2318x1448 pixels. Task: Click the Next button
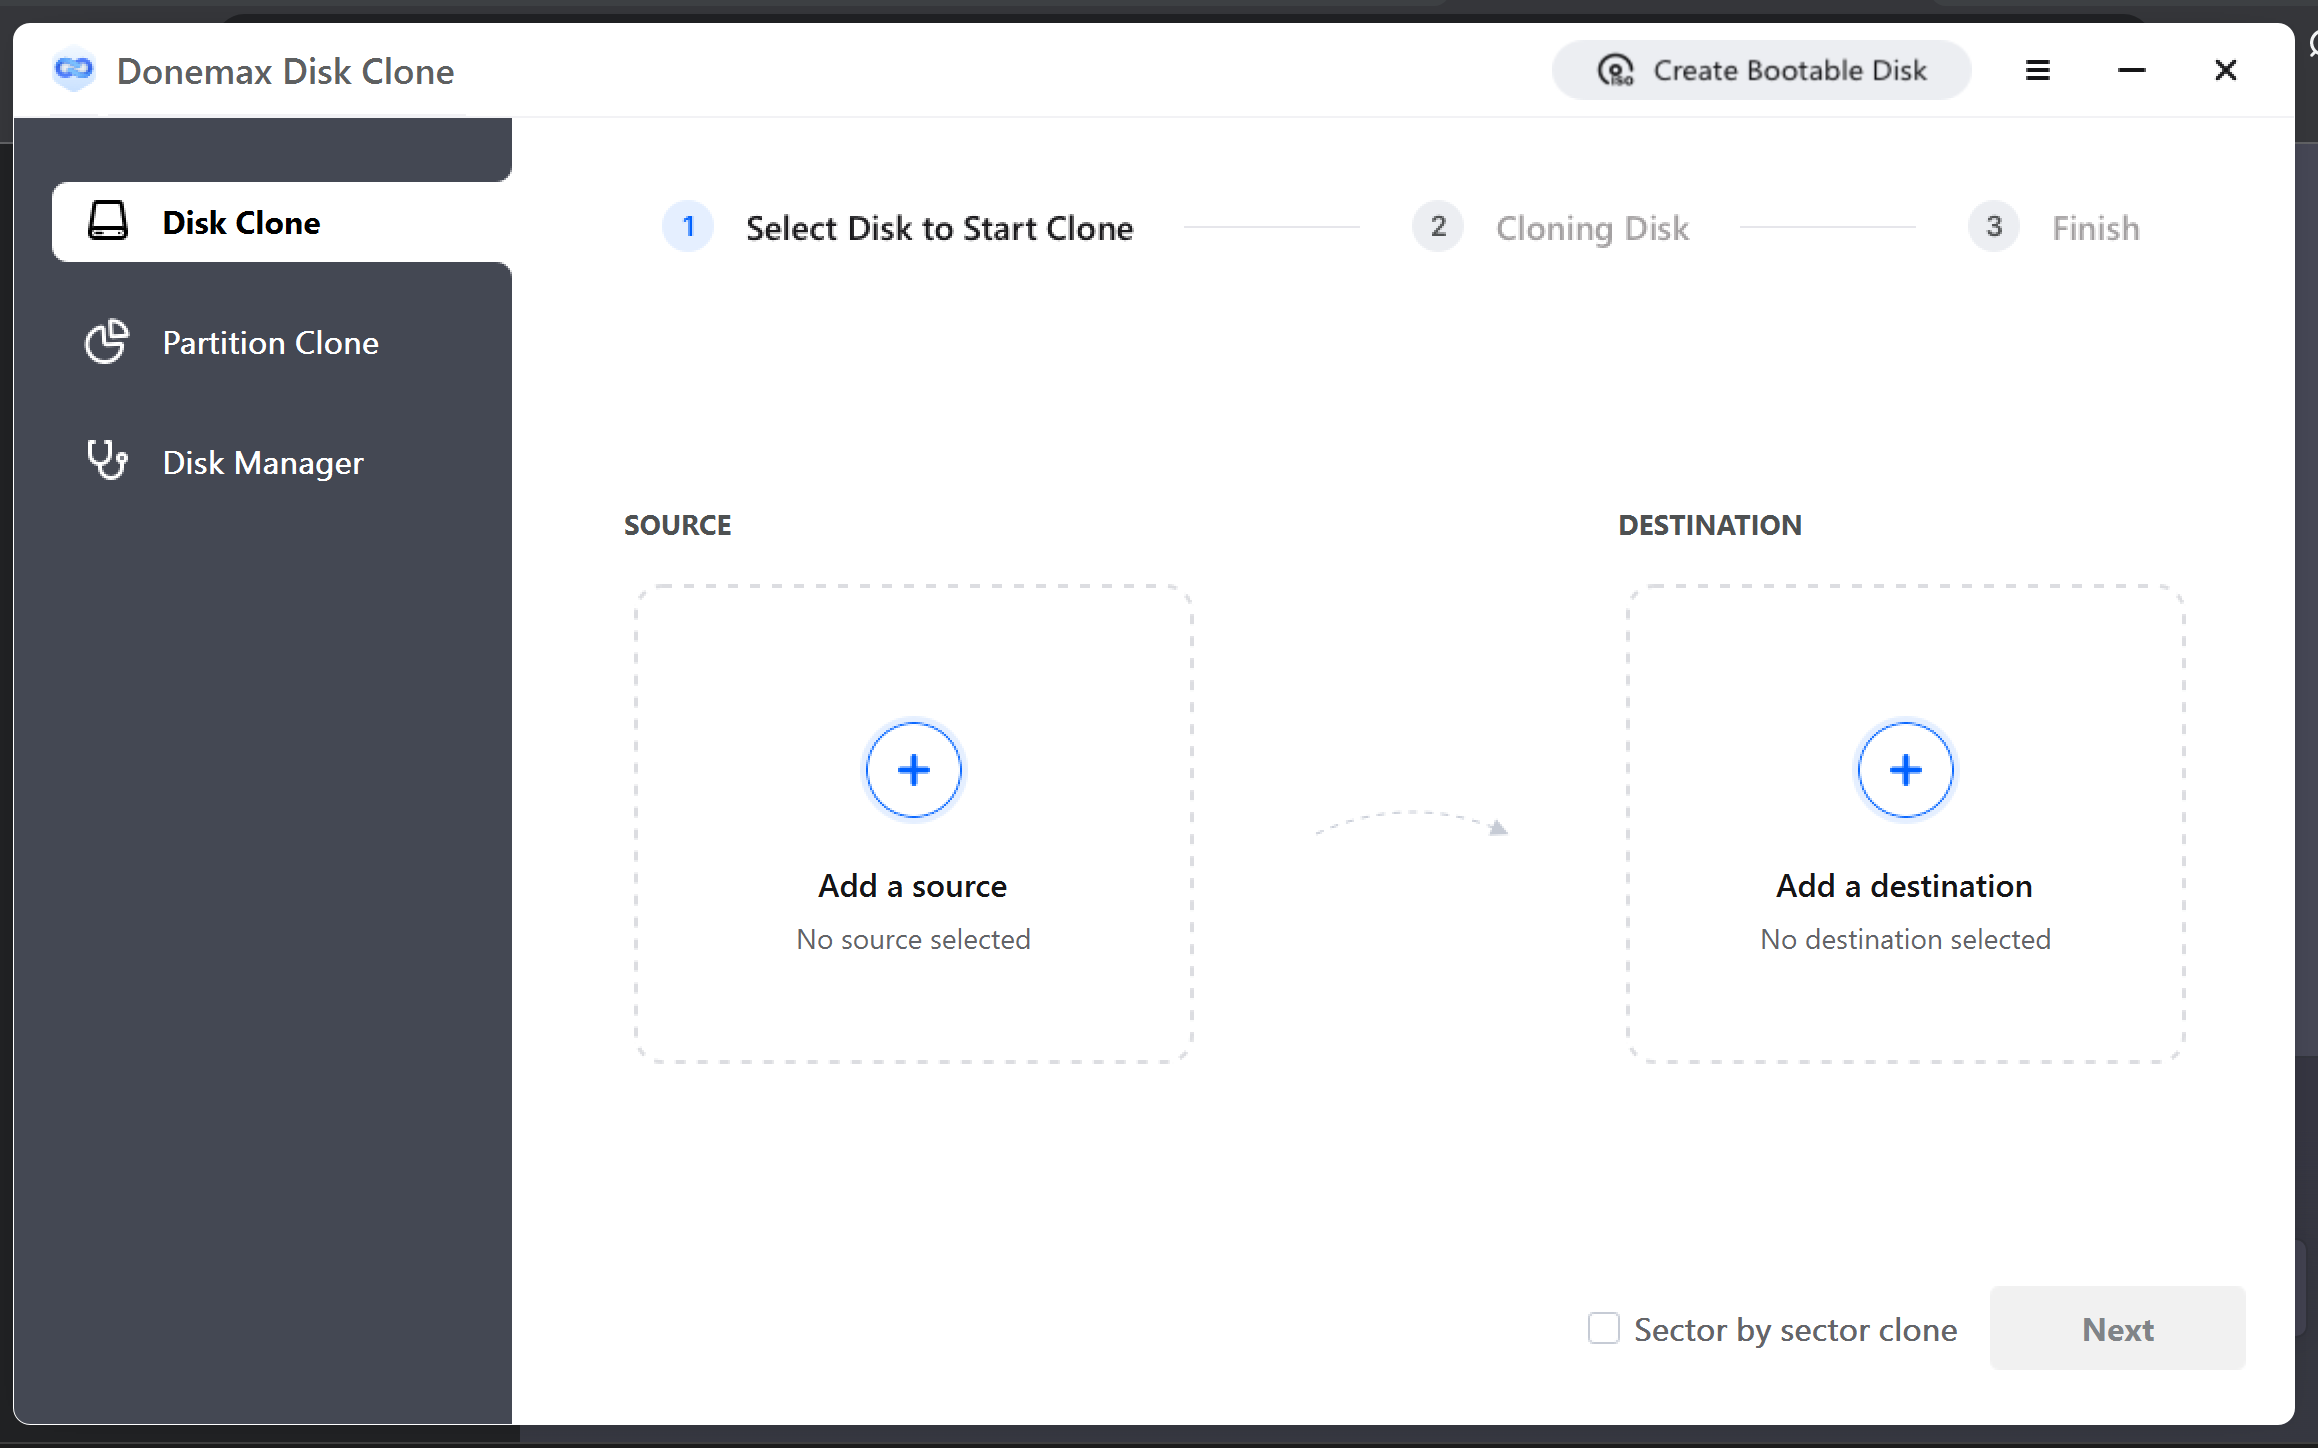pos(2117,1329)
